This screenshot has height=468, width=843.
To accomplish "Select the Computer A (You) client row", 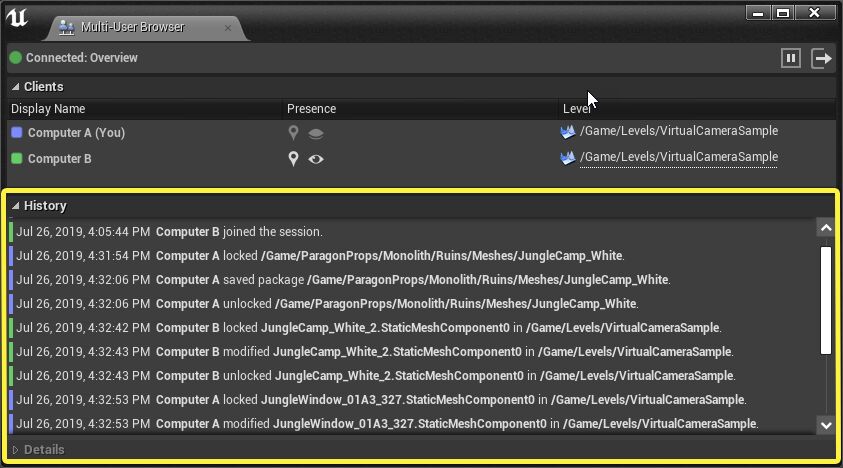I will 422,132.
